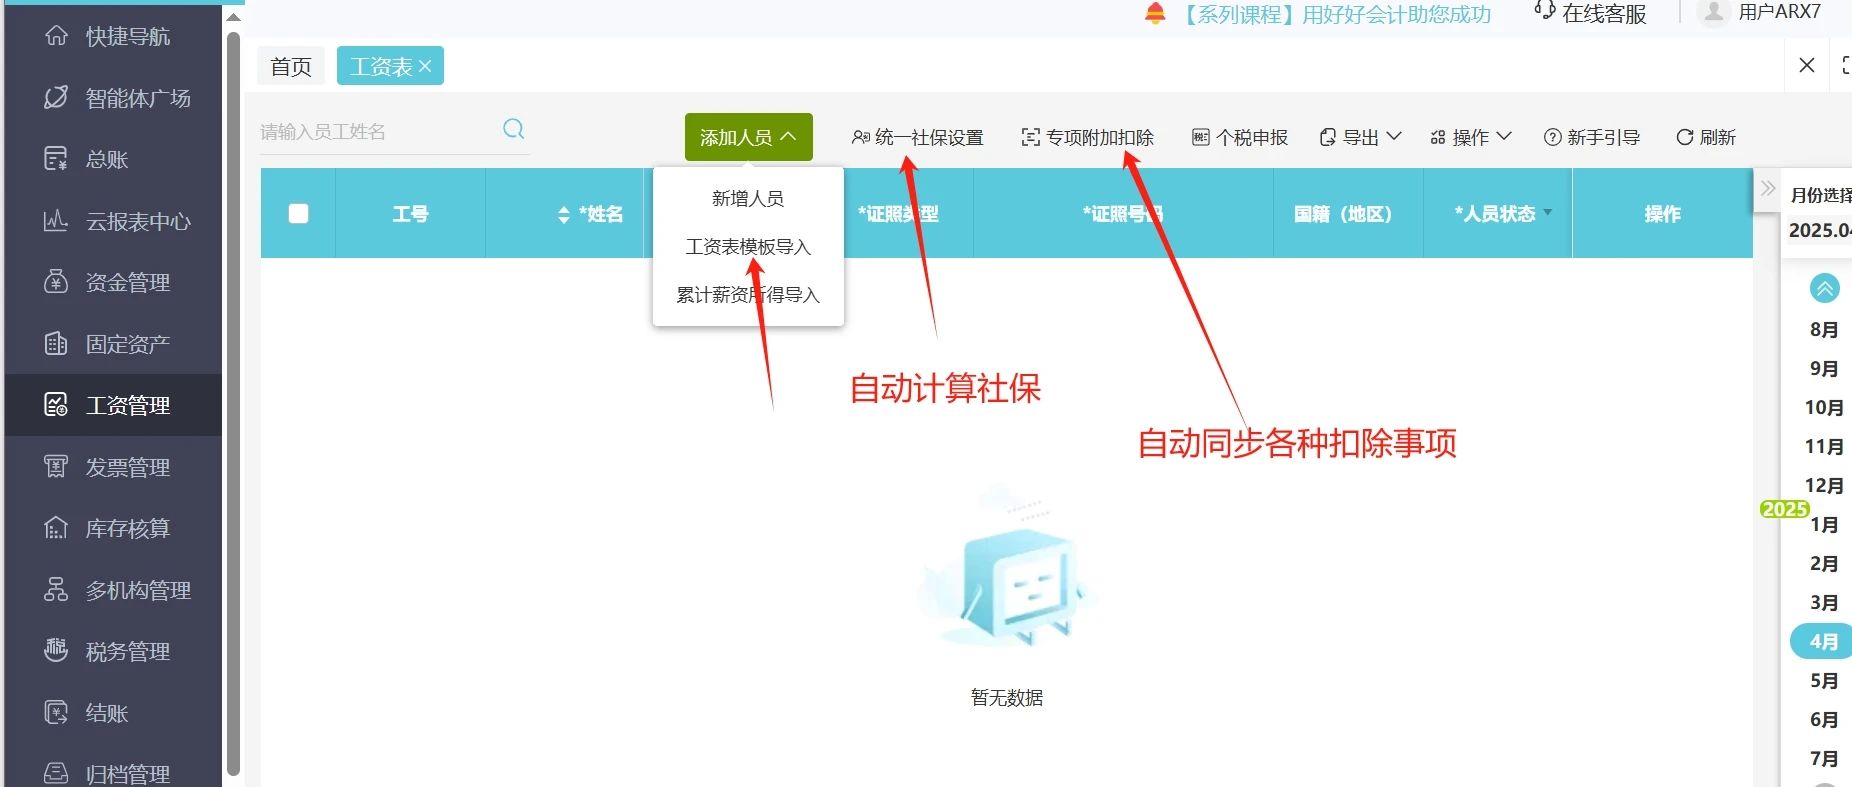Open 专项附加扣除 toolbar item

1088,137
